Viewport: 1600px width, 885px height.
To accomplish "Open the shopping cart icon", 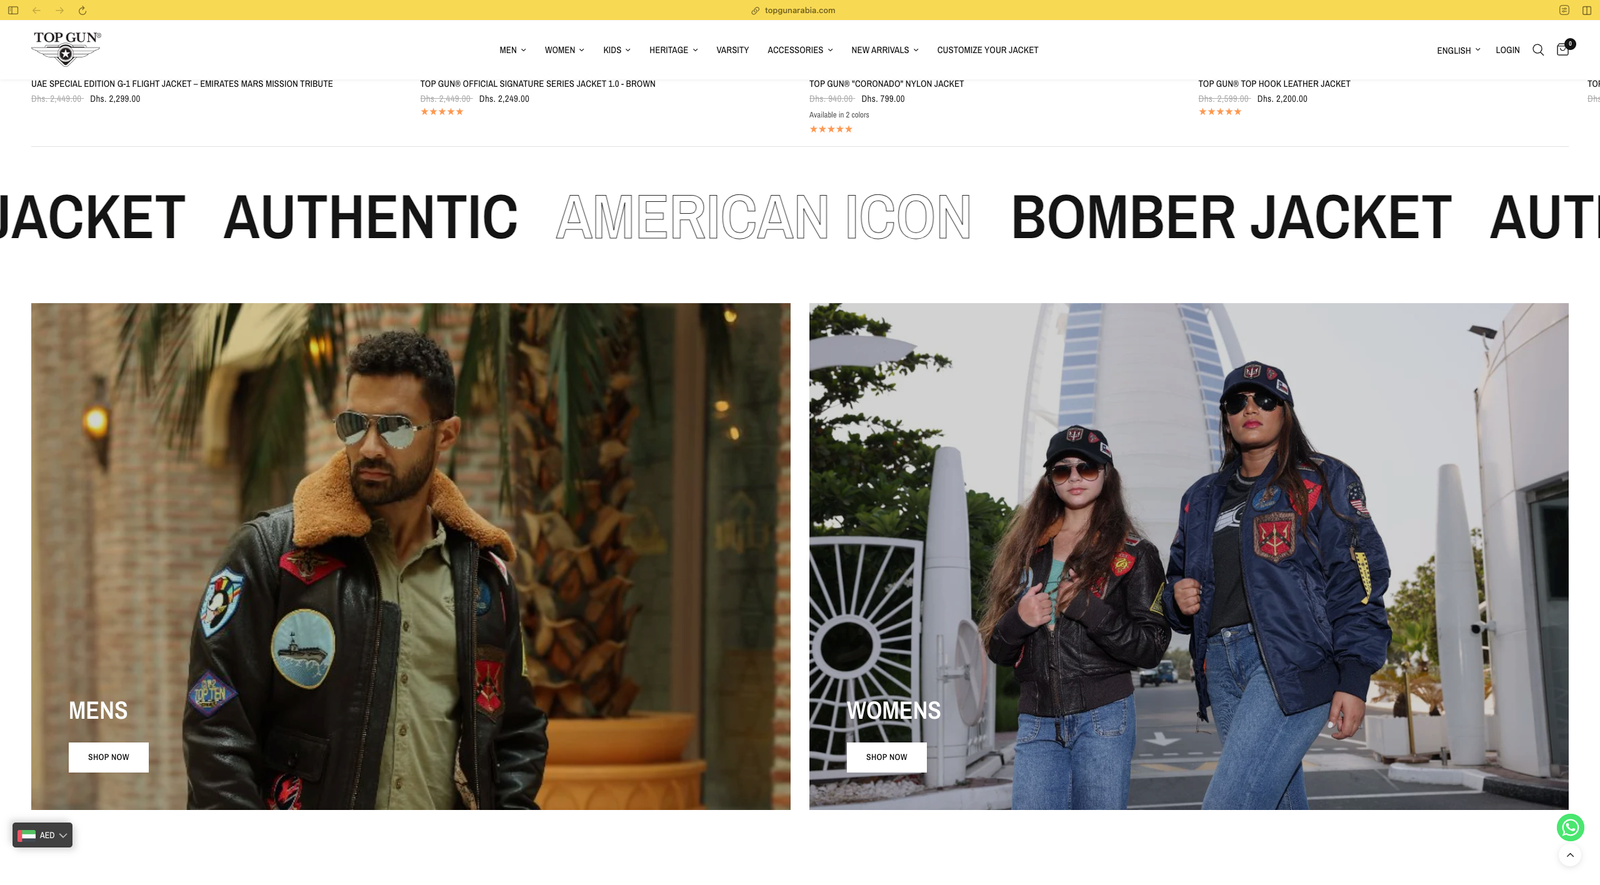I will pyautogui.click(x=1562, y=50).
